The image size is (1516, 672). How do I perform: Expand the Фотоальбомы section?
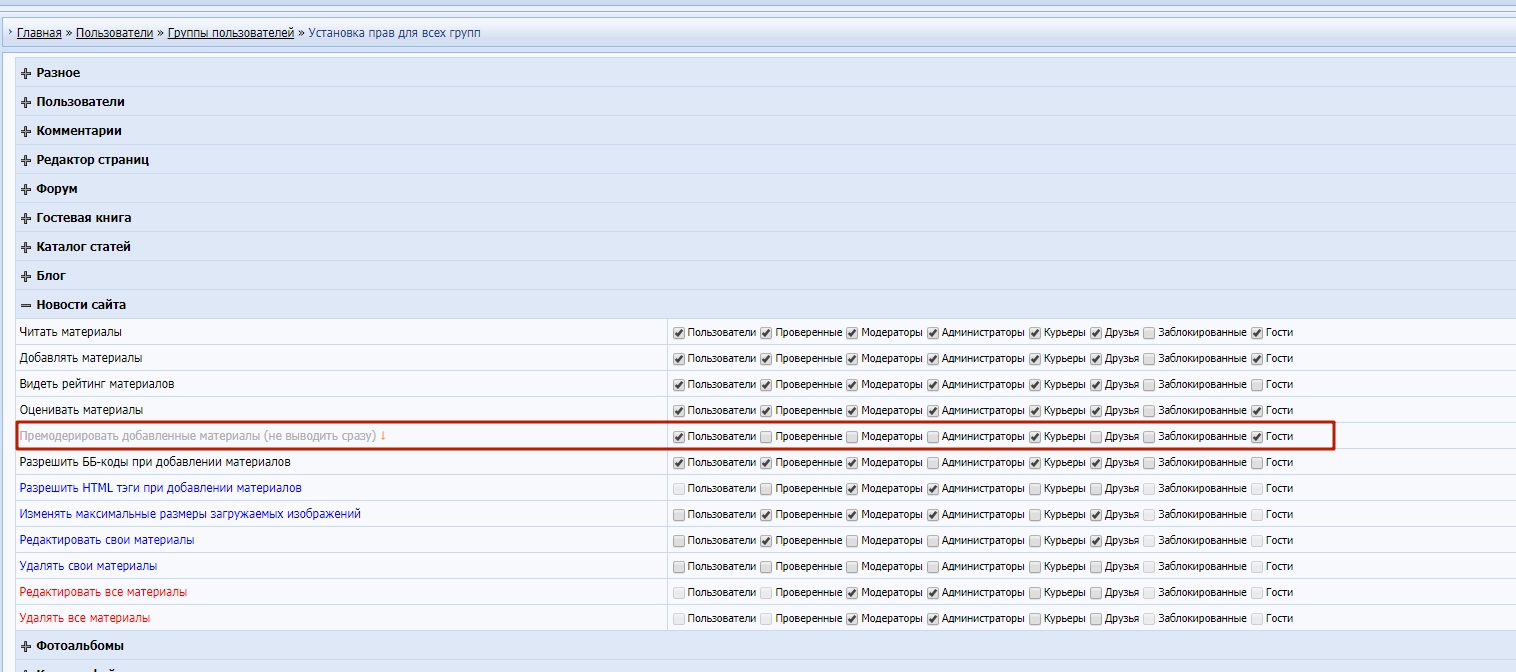coord(26,646)
